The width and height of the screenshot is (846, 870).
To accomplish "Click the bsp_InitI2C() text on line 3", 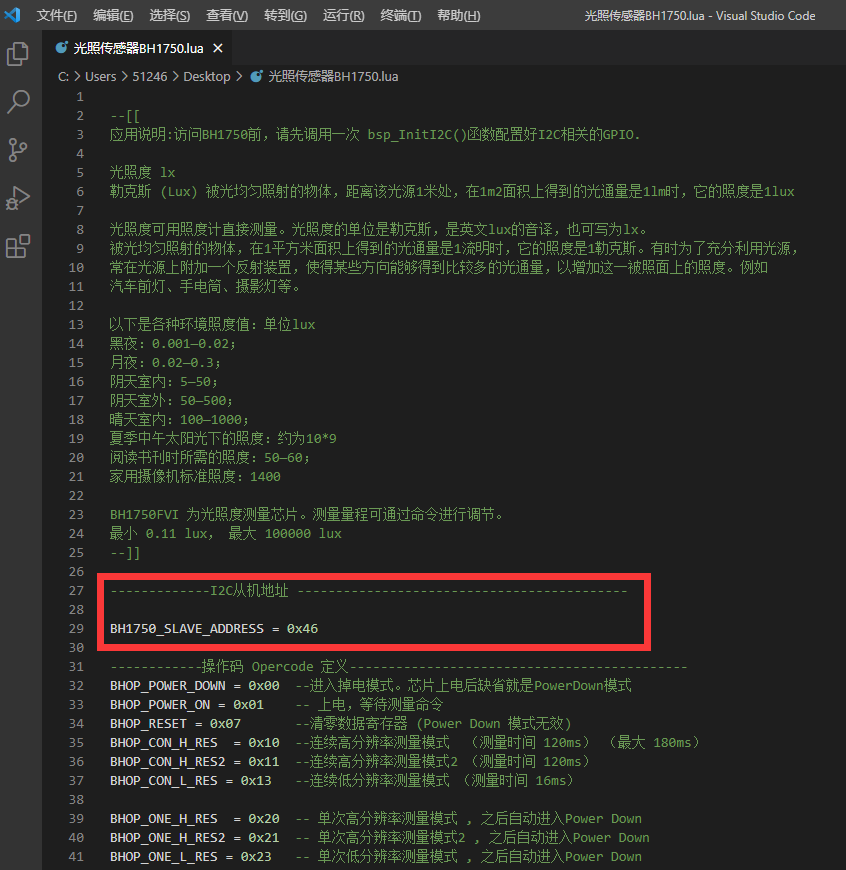I will click(x=417, y=135).
